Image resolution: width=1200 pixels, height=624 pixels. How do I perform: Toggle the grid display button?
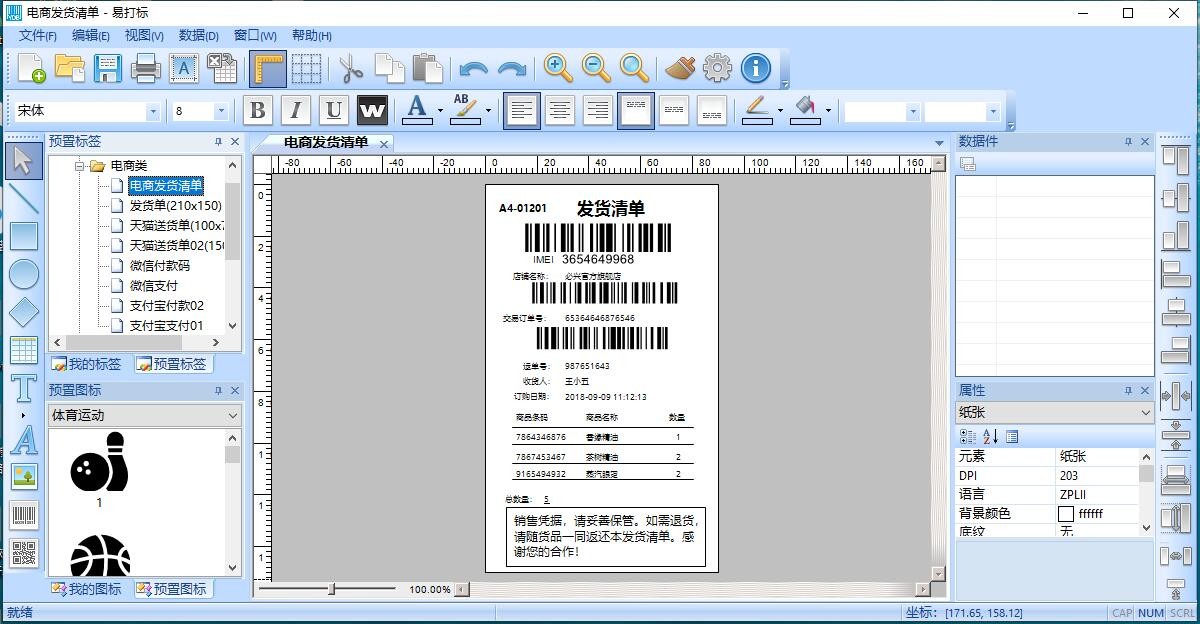click(x=306, y=68)
